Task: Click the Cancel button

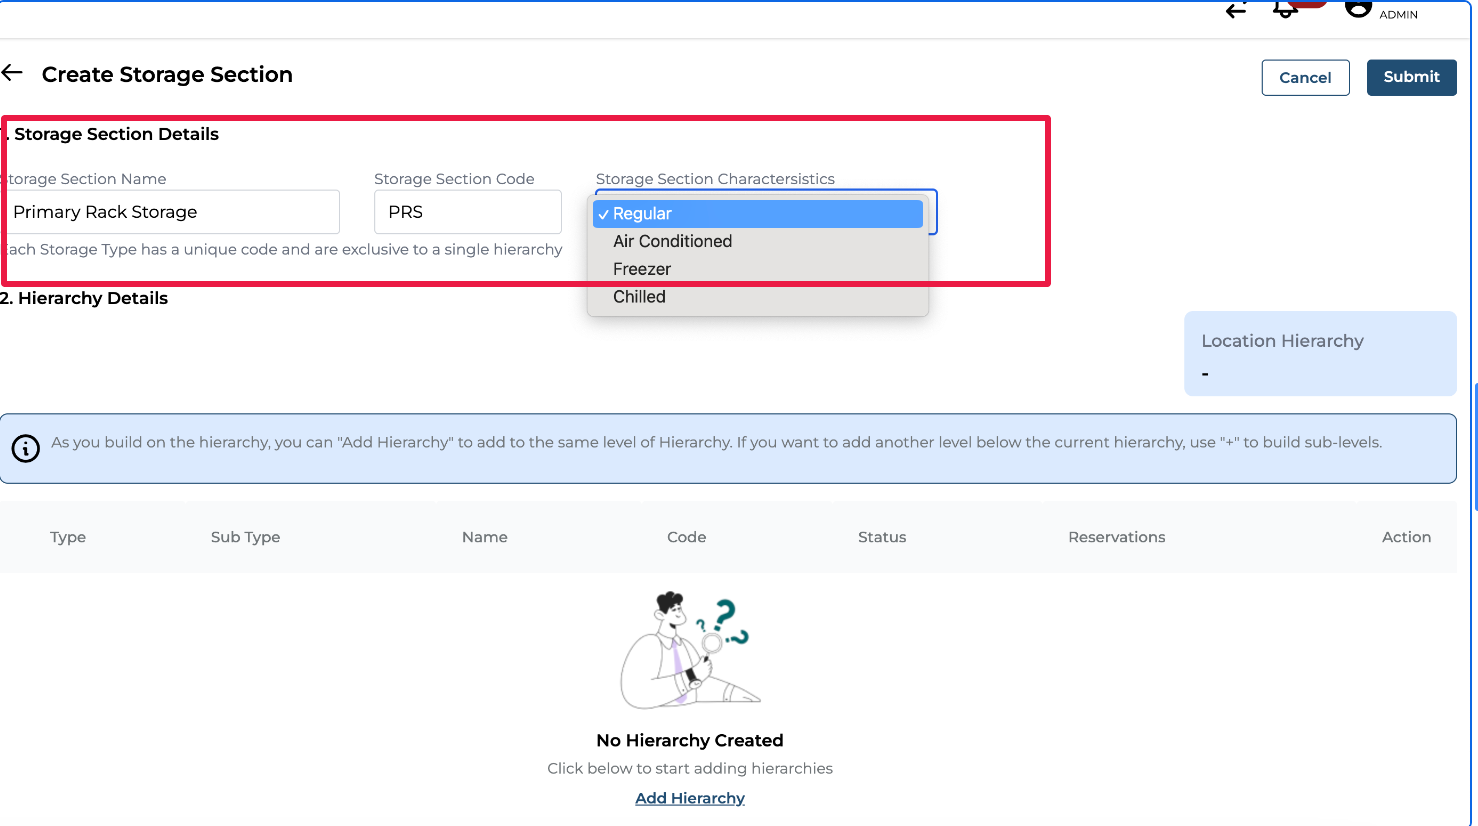Action: pyautogui.click(x=1305, y=78)
